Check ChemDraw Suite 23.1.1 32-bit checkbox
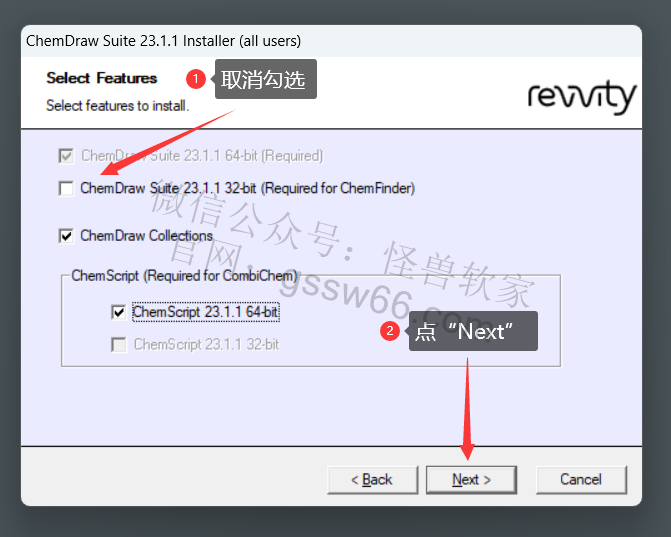Screen dimensions: 671x537 click(66, 188)
